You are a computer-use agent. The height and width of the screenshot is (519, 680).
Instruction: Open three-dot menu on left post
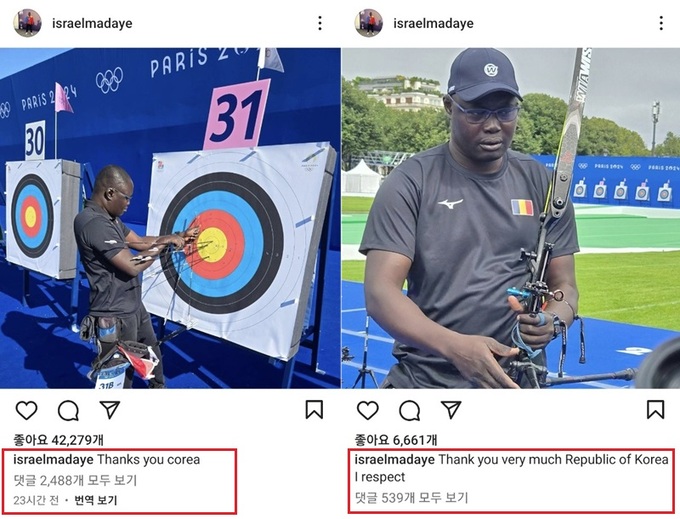(320, 23)
